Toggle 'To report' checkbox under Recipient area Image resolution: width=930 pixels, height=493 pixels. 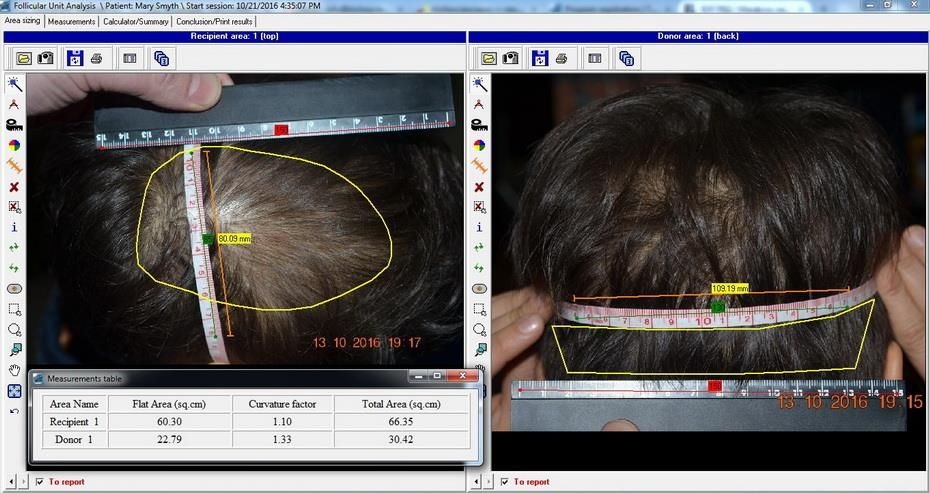[39, 482]
